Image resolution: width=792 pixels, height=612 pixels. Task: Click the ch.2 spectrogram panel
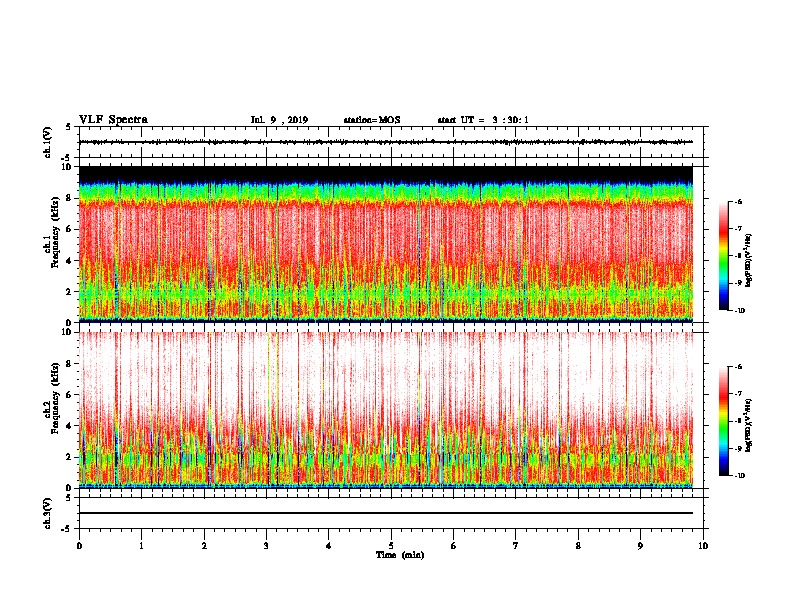point(386,410)
